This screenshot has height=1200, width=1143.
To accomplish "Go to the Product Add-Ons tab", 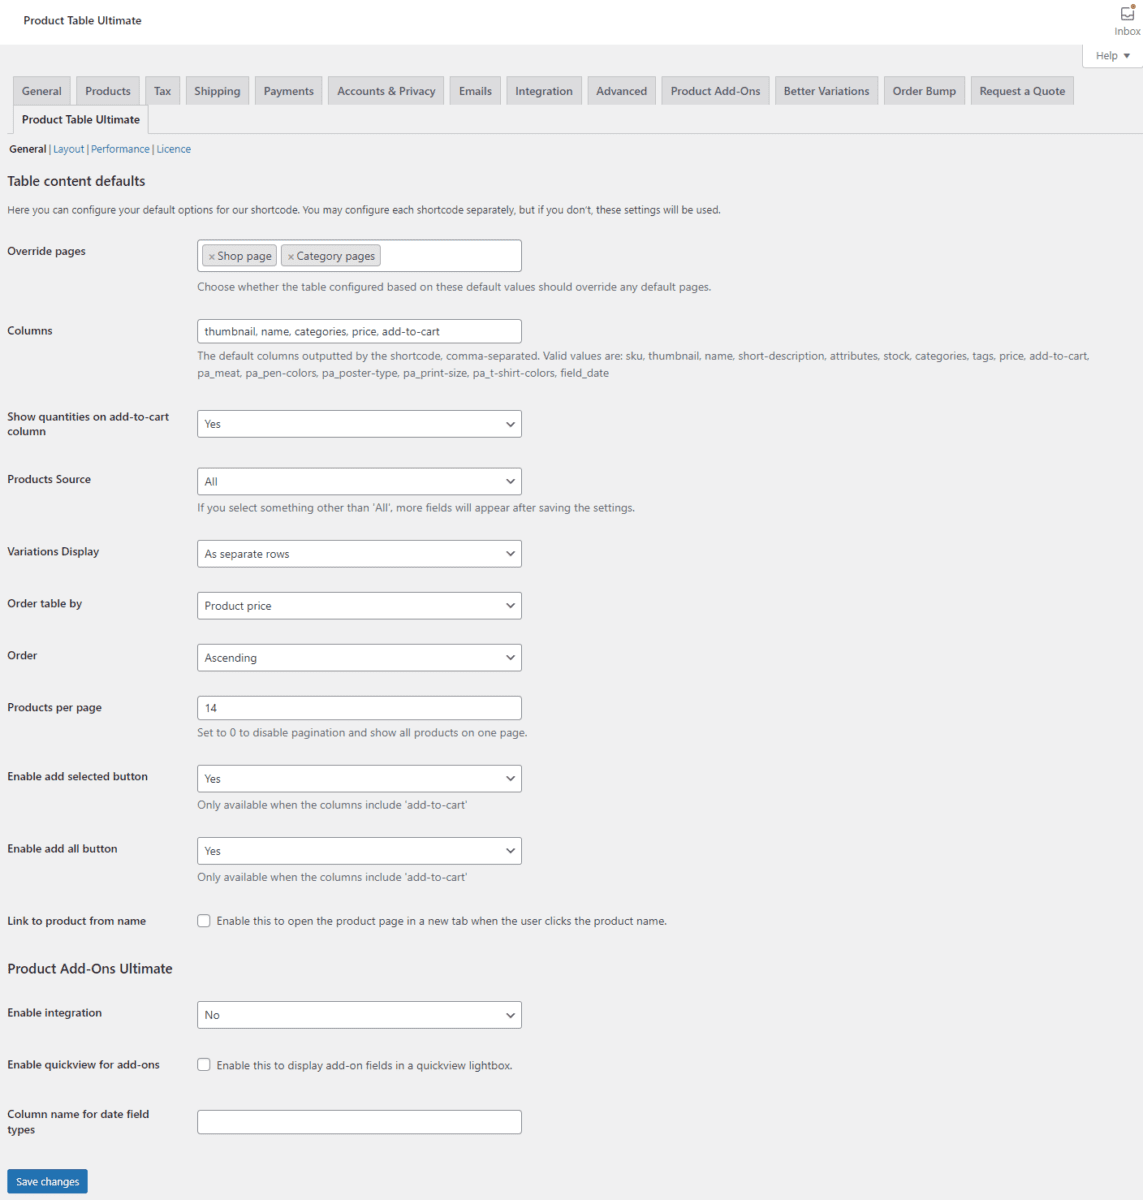I will pyautogui.click(x=715, y=91).
